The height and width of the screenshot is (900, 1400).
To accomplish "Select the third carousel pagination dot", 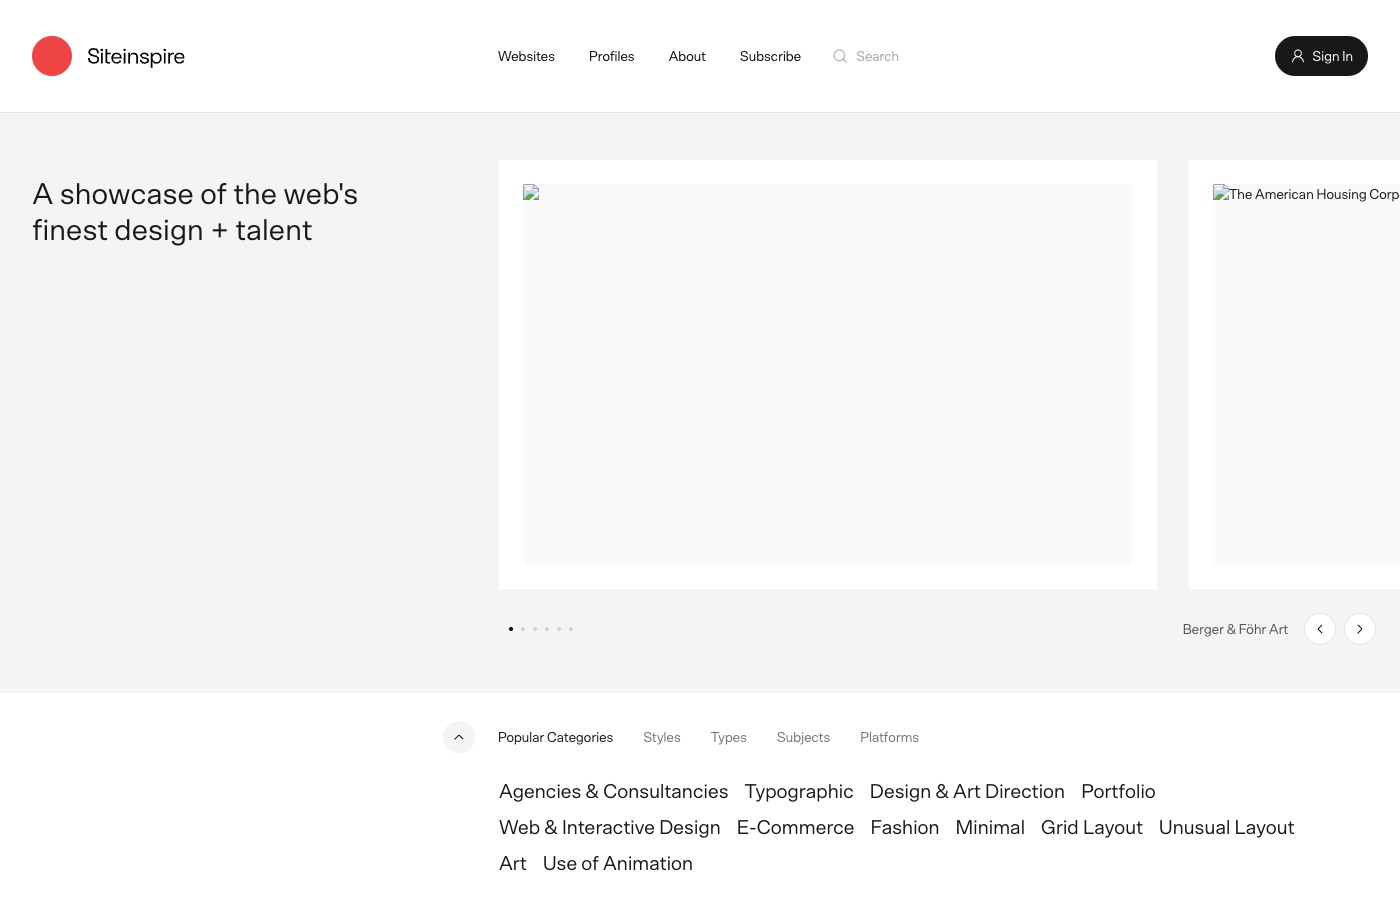I will click(535, 629).
